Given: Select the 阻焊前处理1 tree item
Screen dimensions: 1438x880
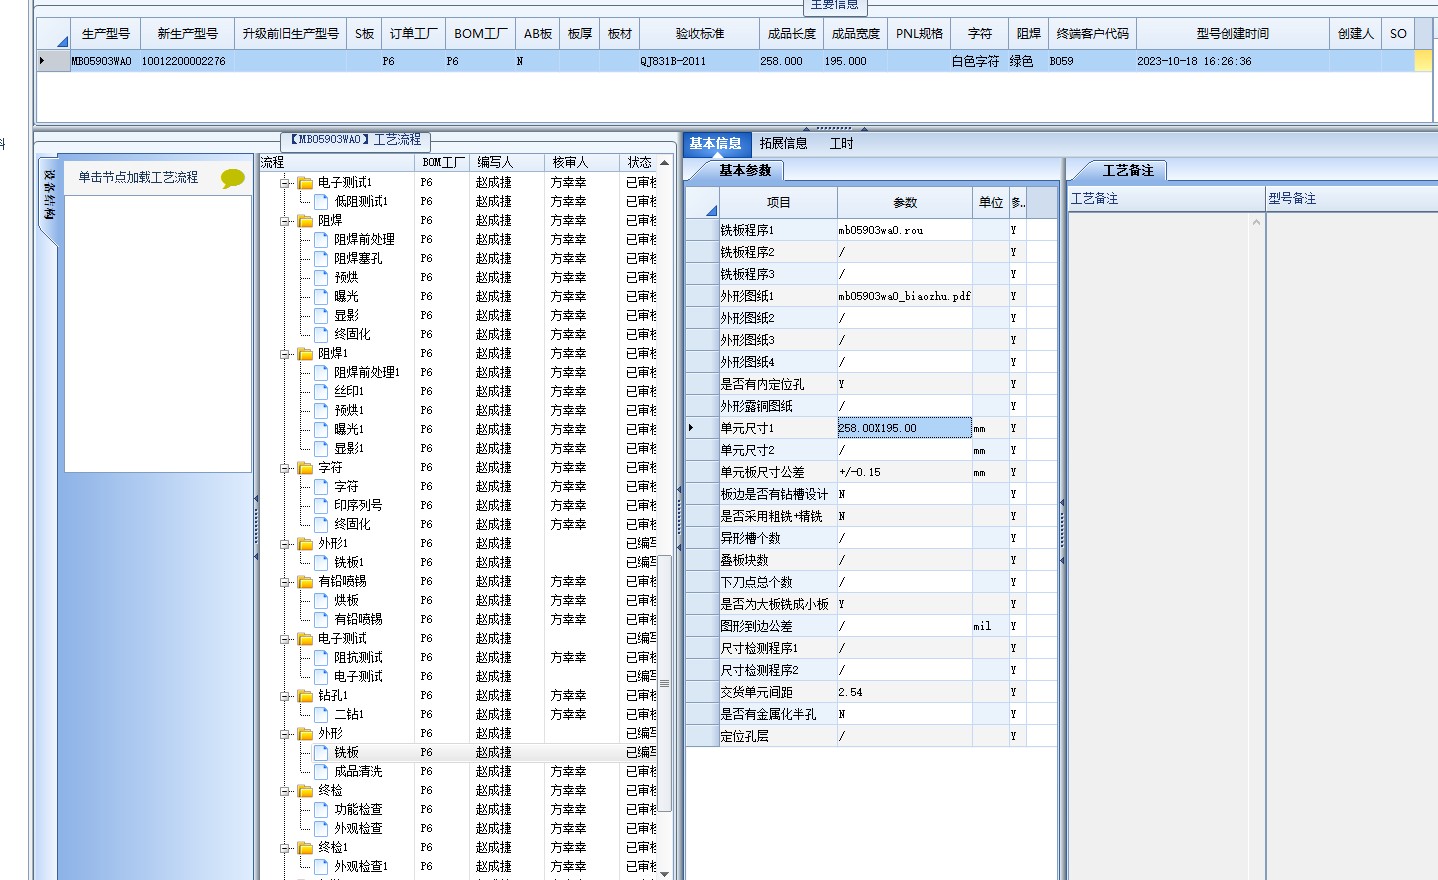Looking at the screenshot, I should (367, 373).
